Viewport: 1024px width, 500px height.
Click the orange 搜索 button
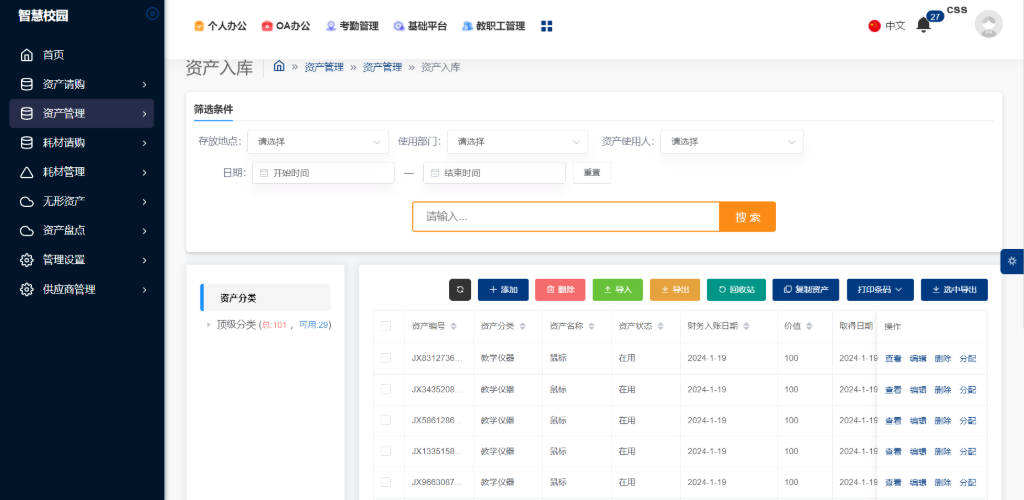(x=747, y=217)
